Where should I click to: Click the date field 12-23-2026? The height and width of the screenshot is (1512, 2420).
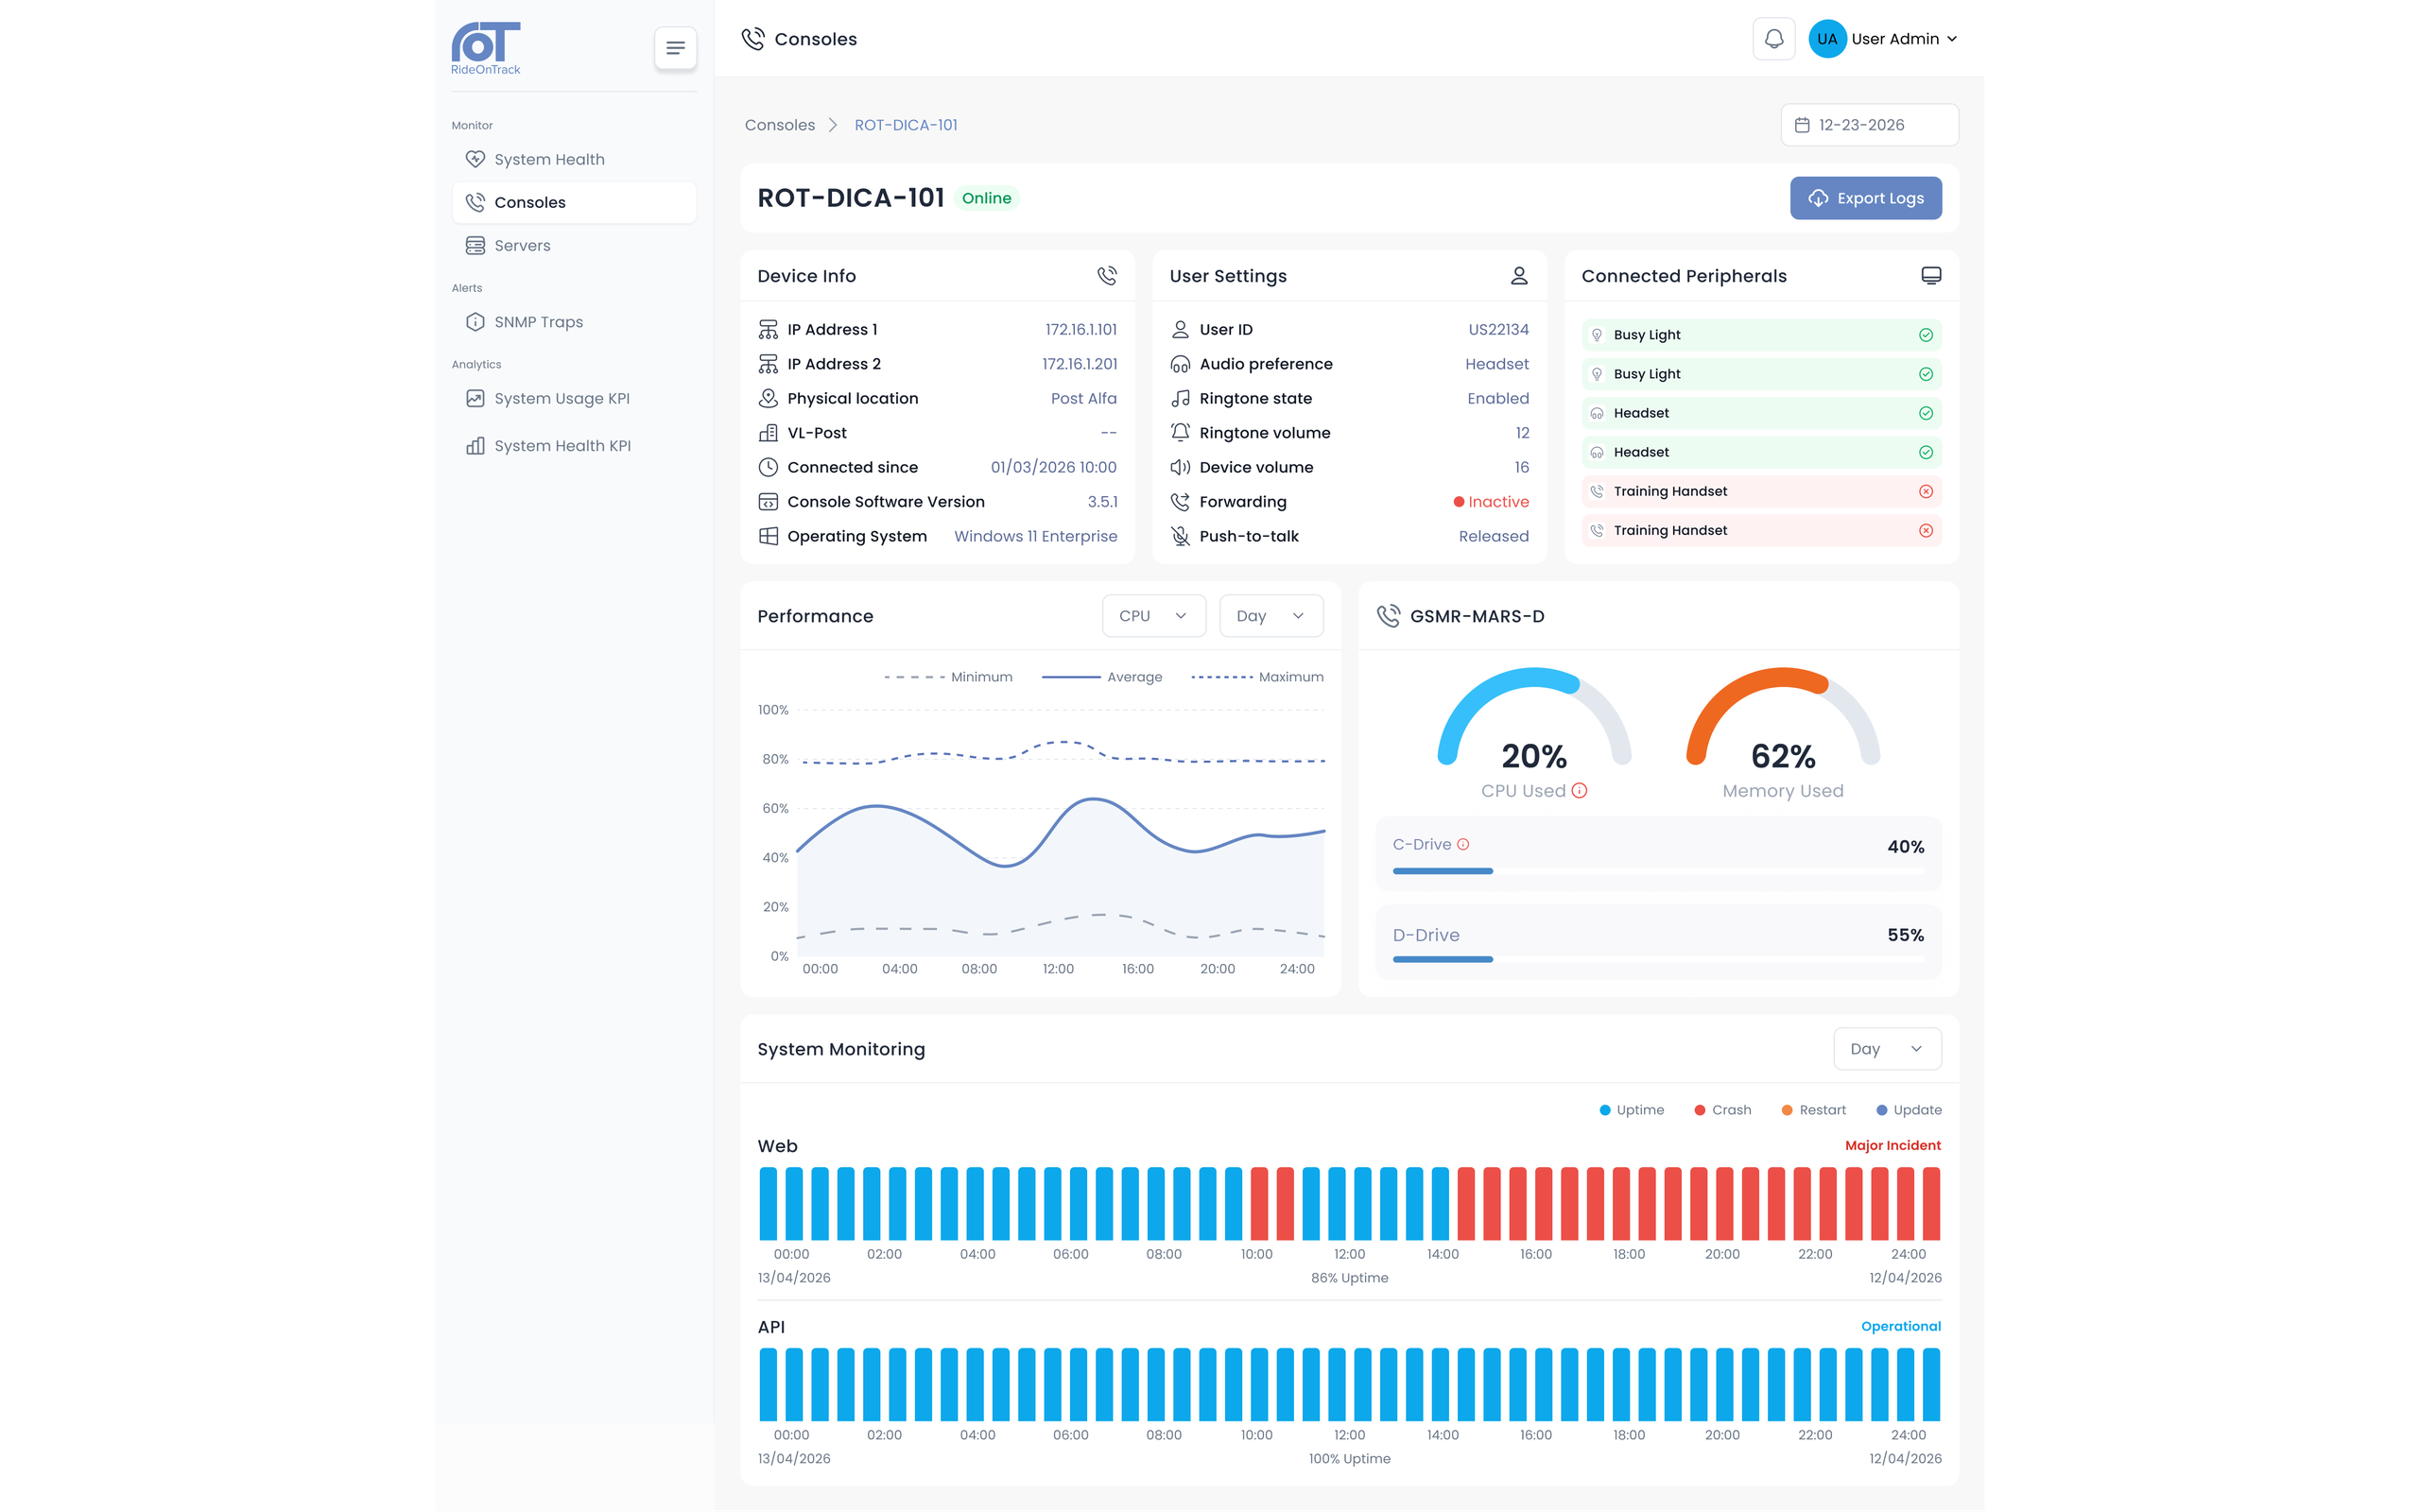tap(1868, 125)
